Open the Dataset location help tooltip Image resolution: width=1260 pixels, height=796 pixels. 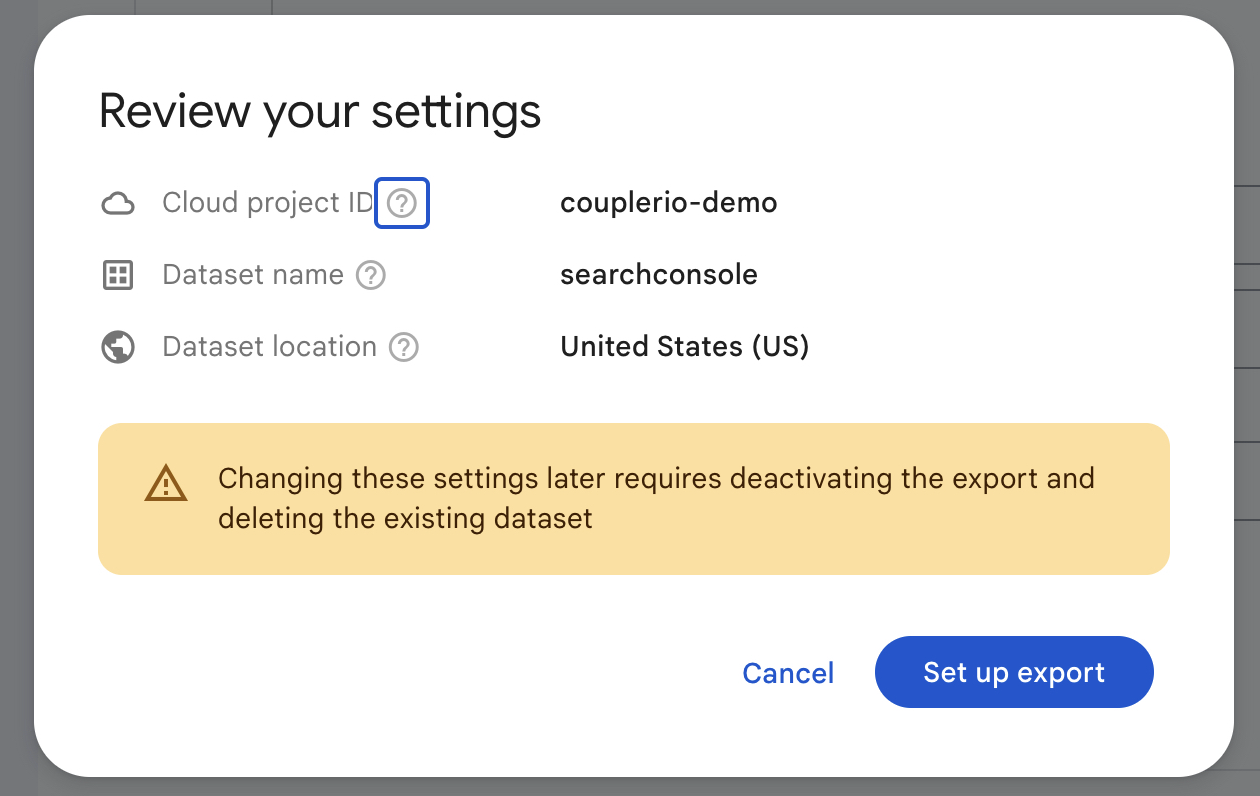pyautogui.click(x=403, y=346)
